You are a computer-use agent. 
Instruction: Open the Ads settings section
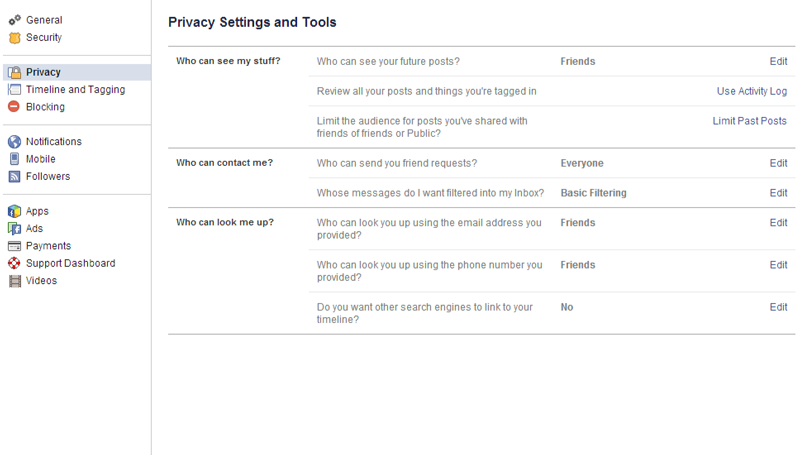tap(34, 229)
